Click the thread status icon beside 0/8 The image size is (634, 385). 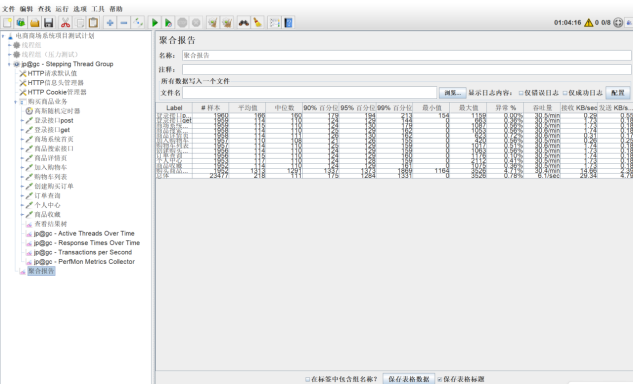coord(618,23)
